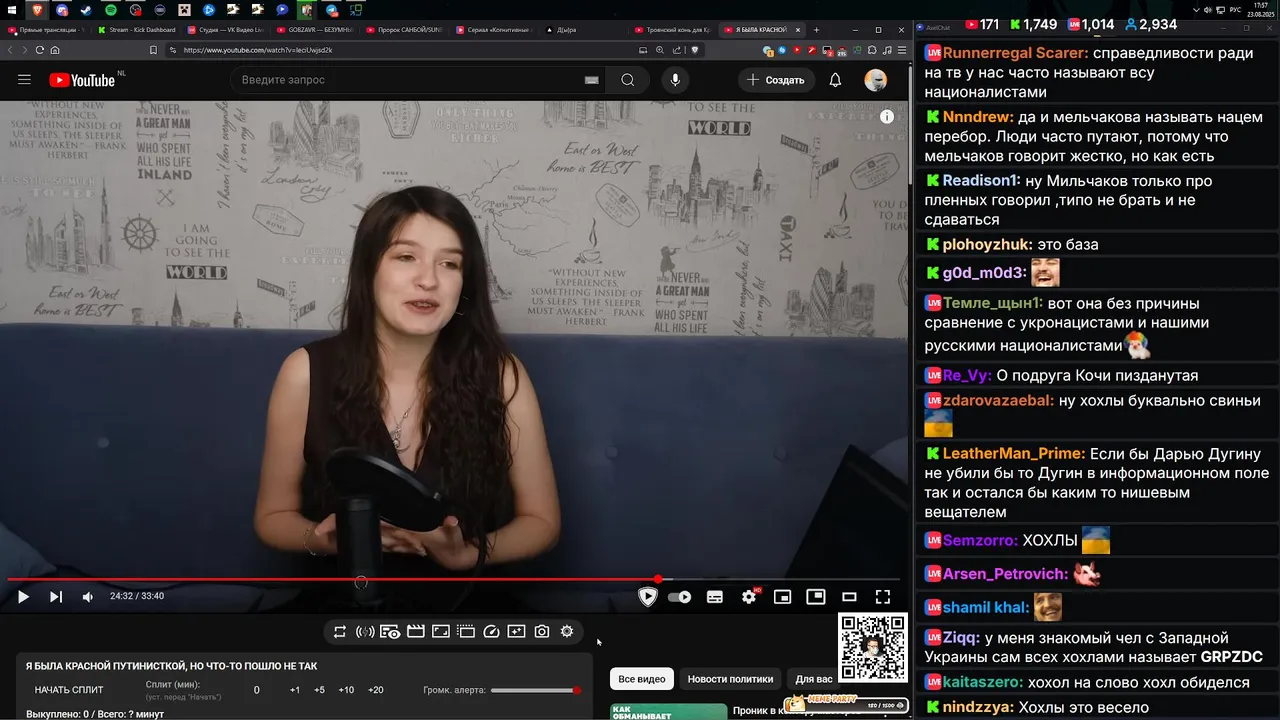The width and height of the screenshot is (1280, 720).
Task: Switch to GOBZAVR browser tab
Action: (x=314, y=30)
